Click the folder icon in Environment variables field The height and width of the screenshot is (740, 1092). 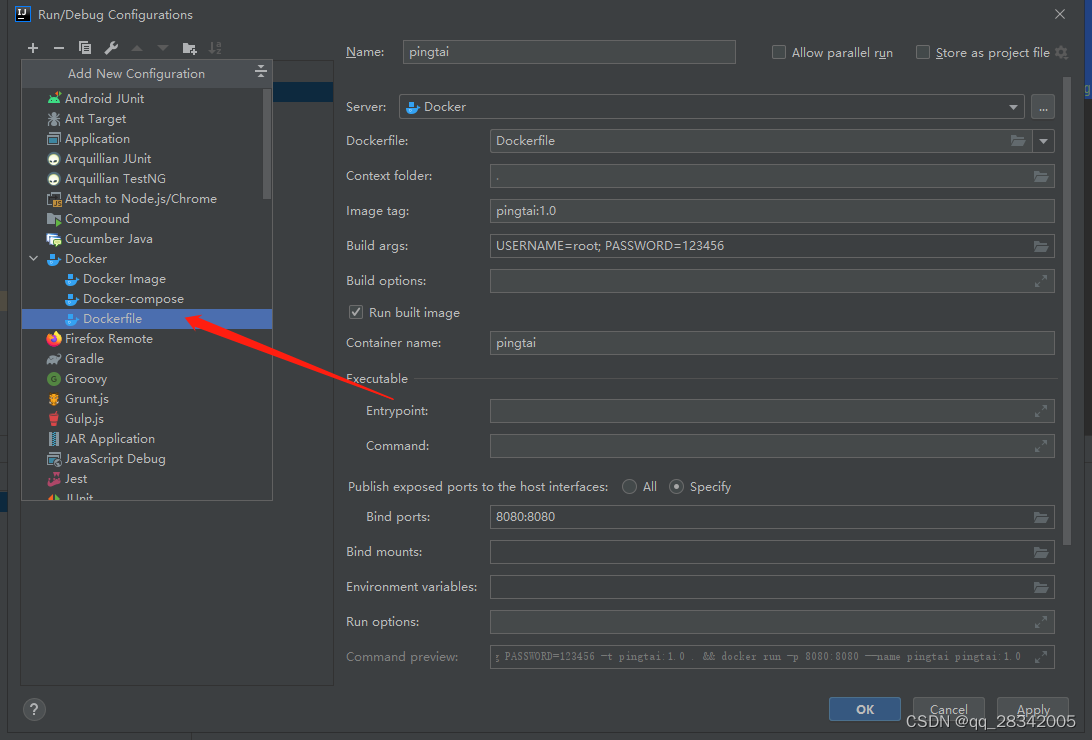[x=1041, y=587]
